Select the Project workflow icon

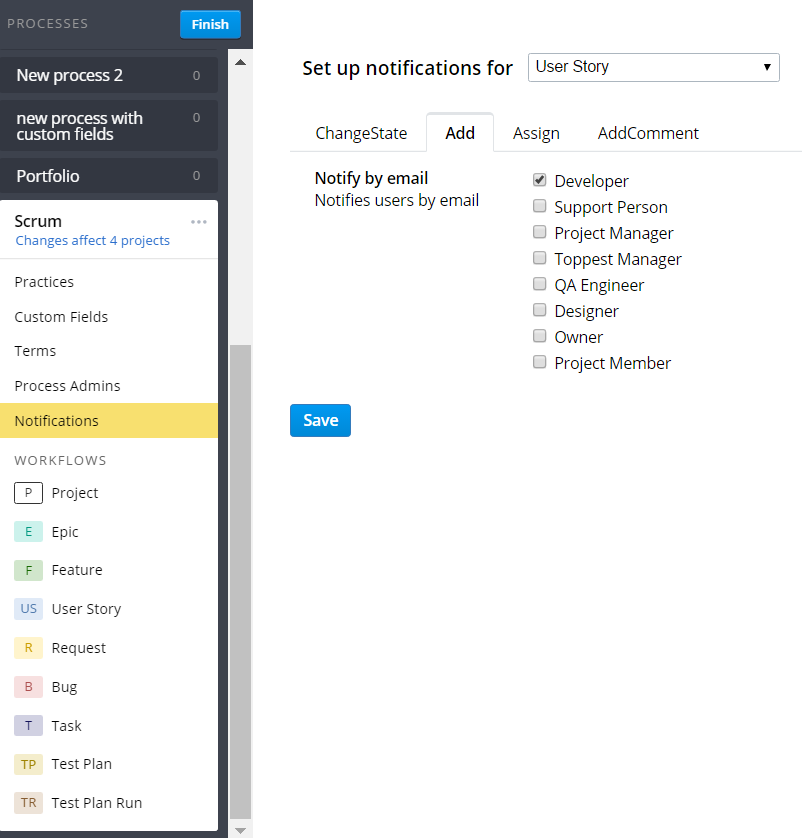(28, 493)
